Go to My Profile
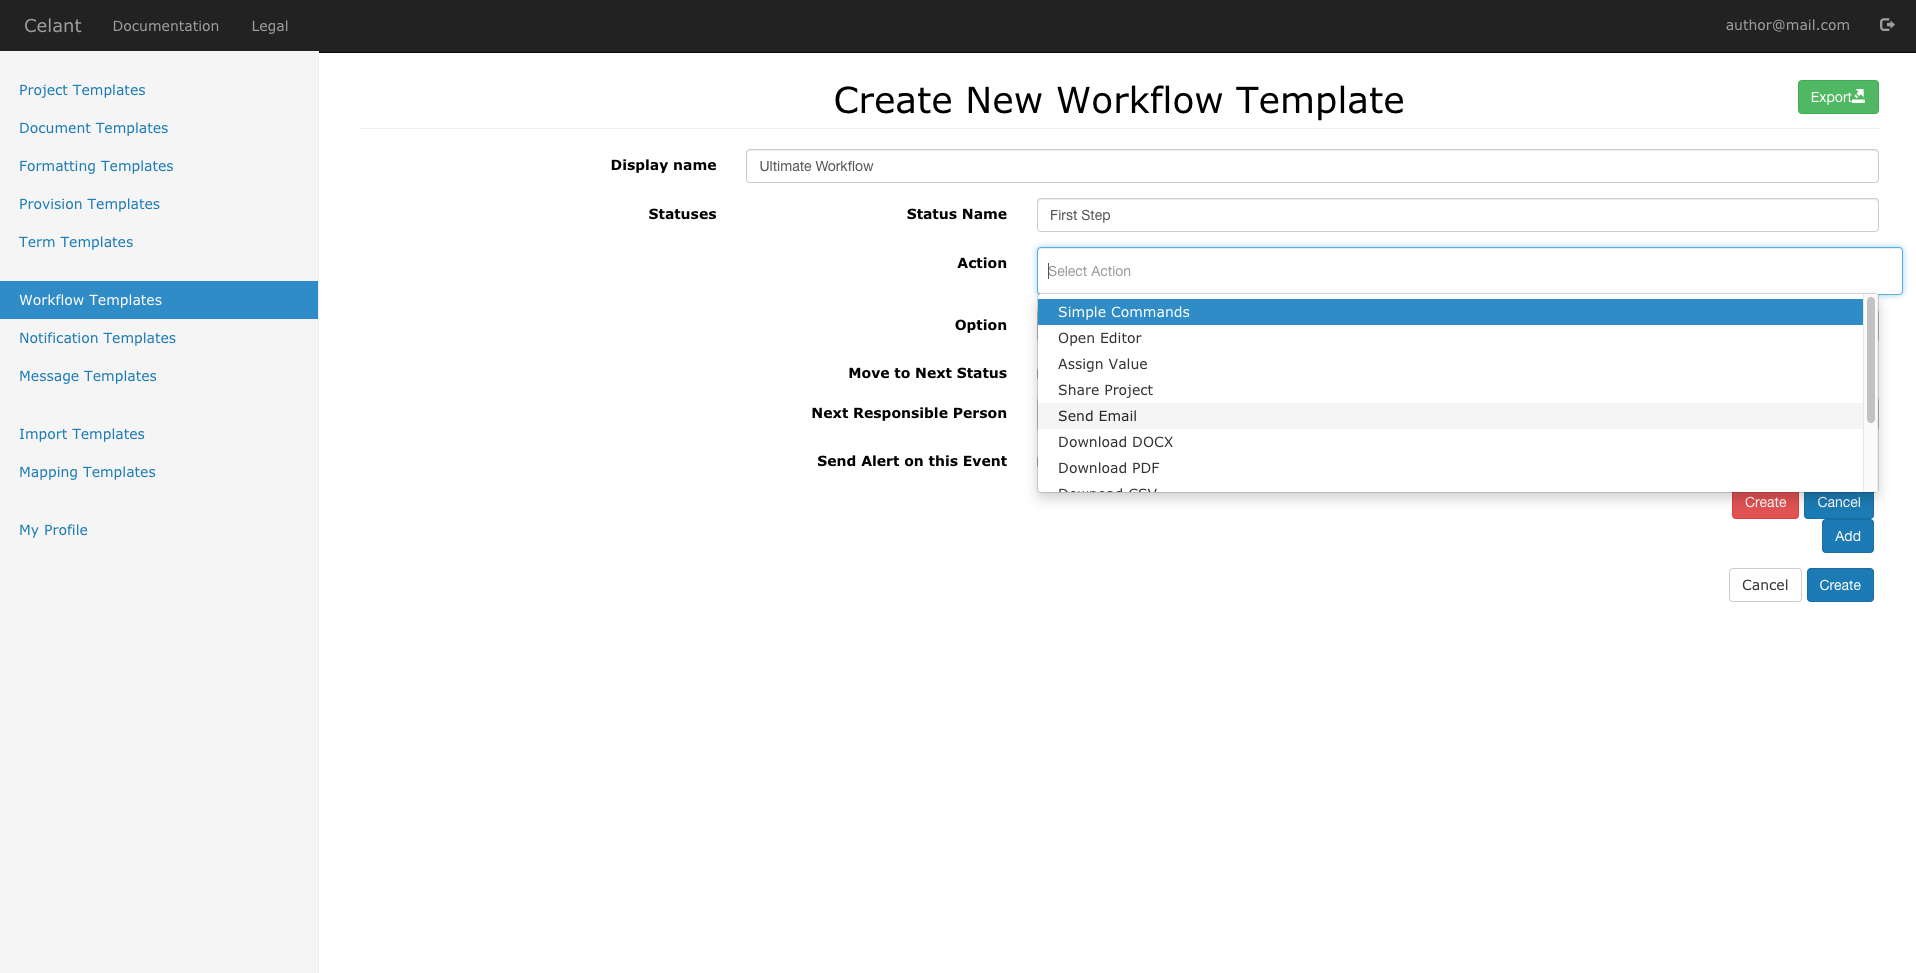The image size is (1916, 973). click(53, 529)
